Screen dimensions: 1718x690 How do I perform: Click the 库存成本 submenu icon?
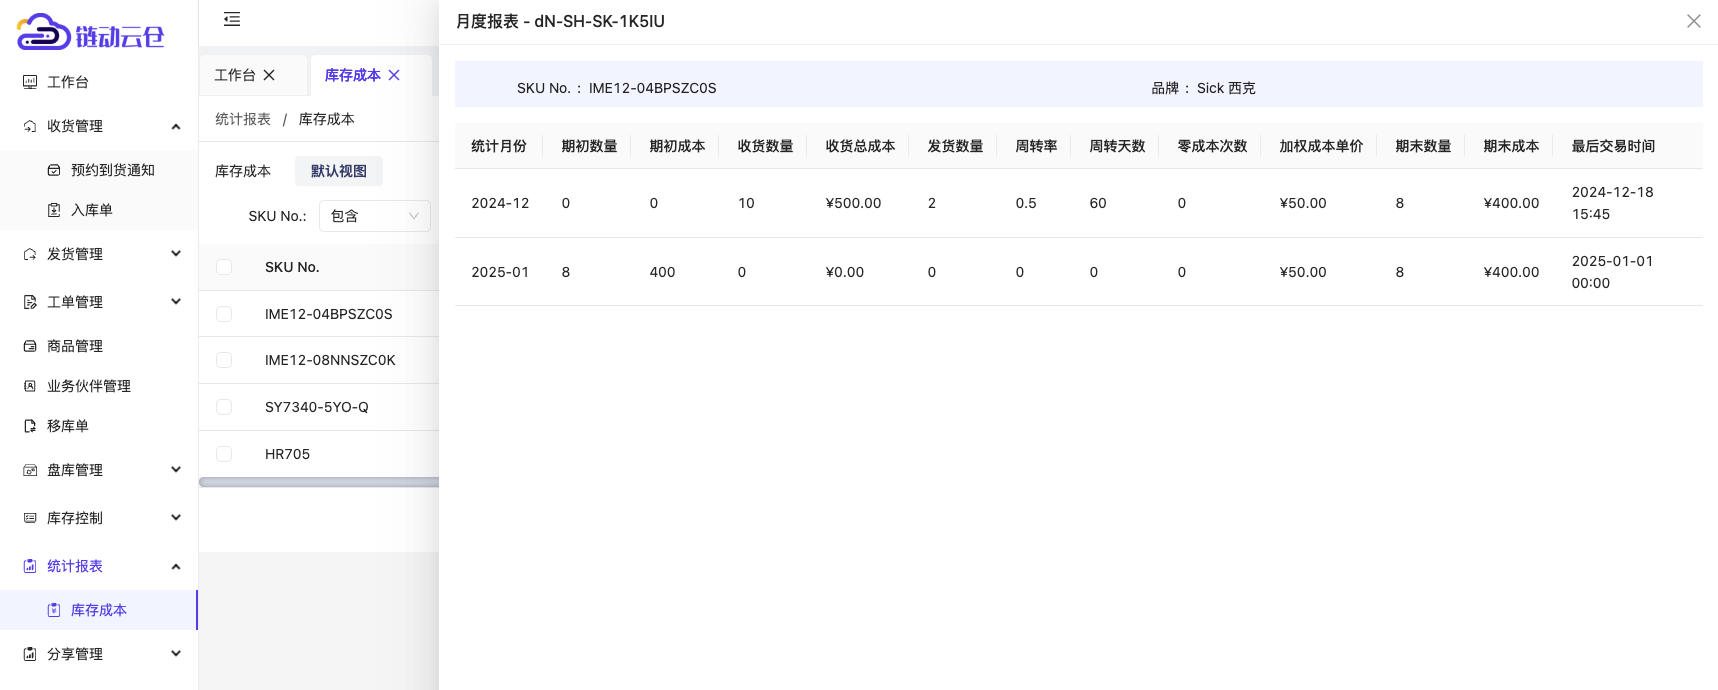[54, 610]
